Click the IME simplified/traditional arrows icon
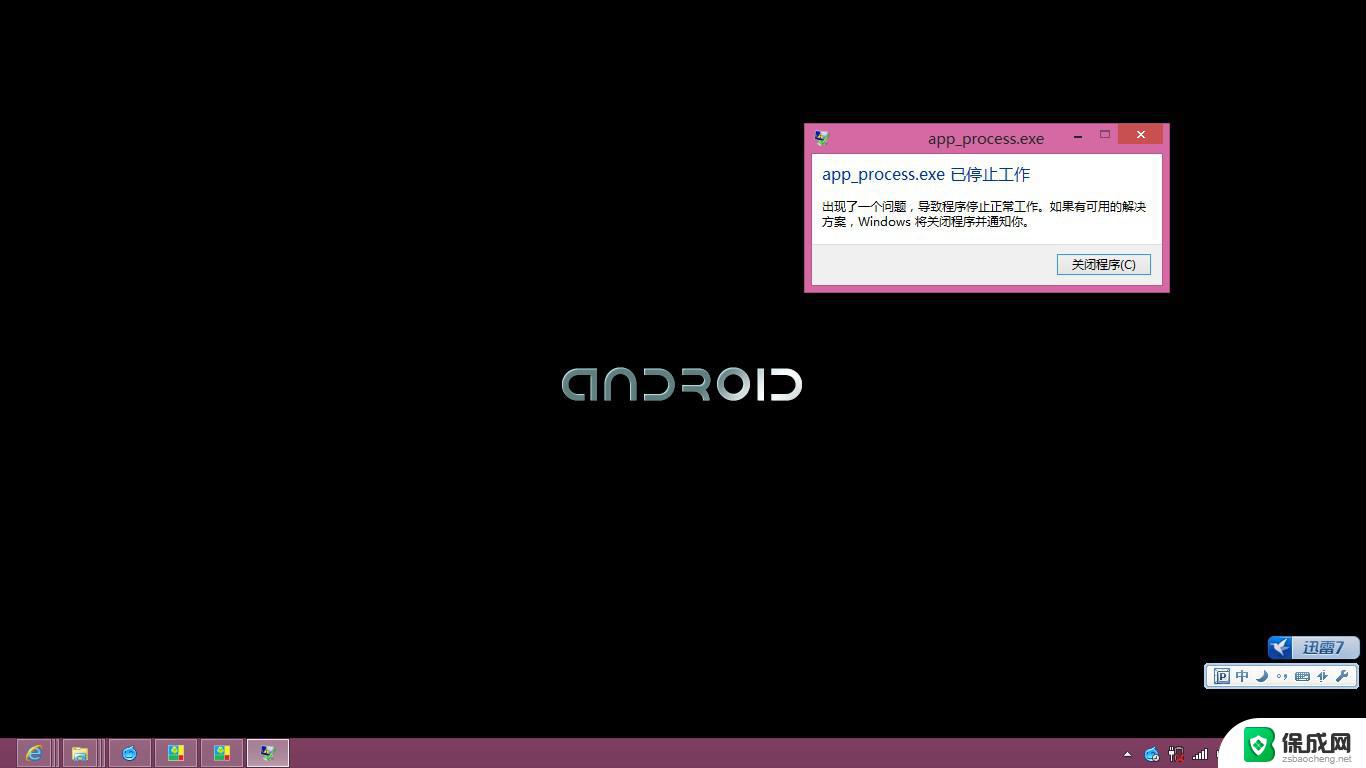Viewport: 1366px width, 768px height. tap(1322, 676)
